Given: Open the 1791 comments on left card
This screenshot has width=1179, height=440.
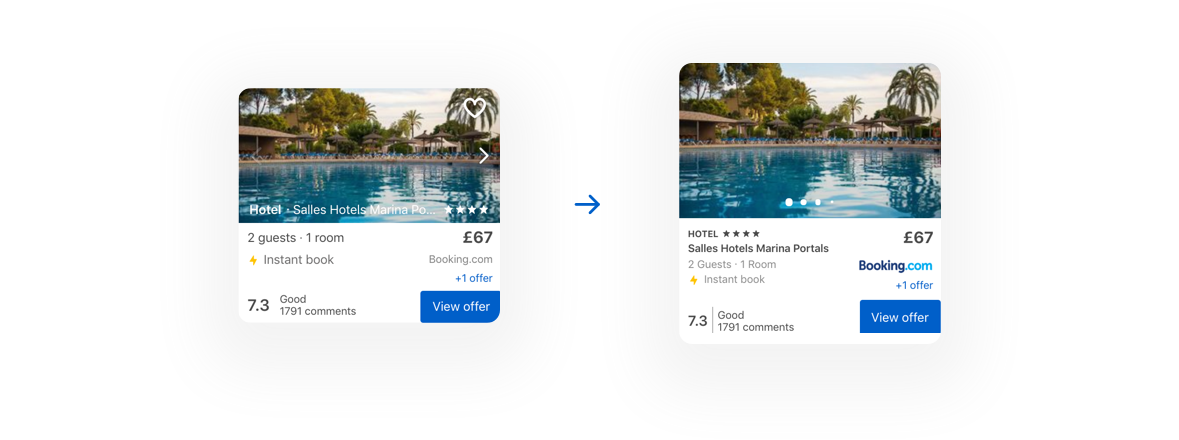Looking at the screenshot, I should point(318,311).
